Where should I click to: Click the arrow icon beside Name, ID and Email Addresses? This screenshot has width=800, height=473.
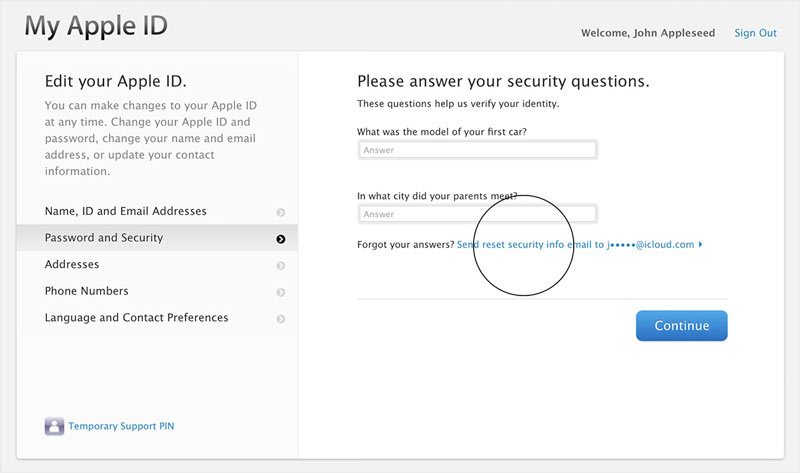[281, 213]
